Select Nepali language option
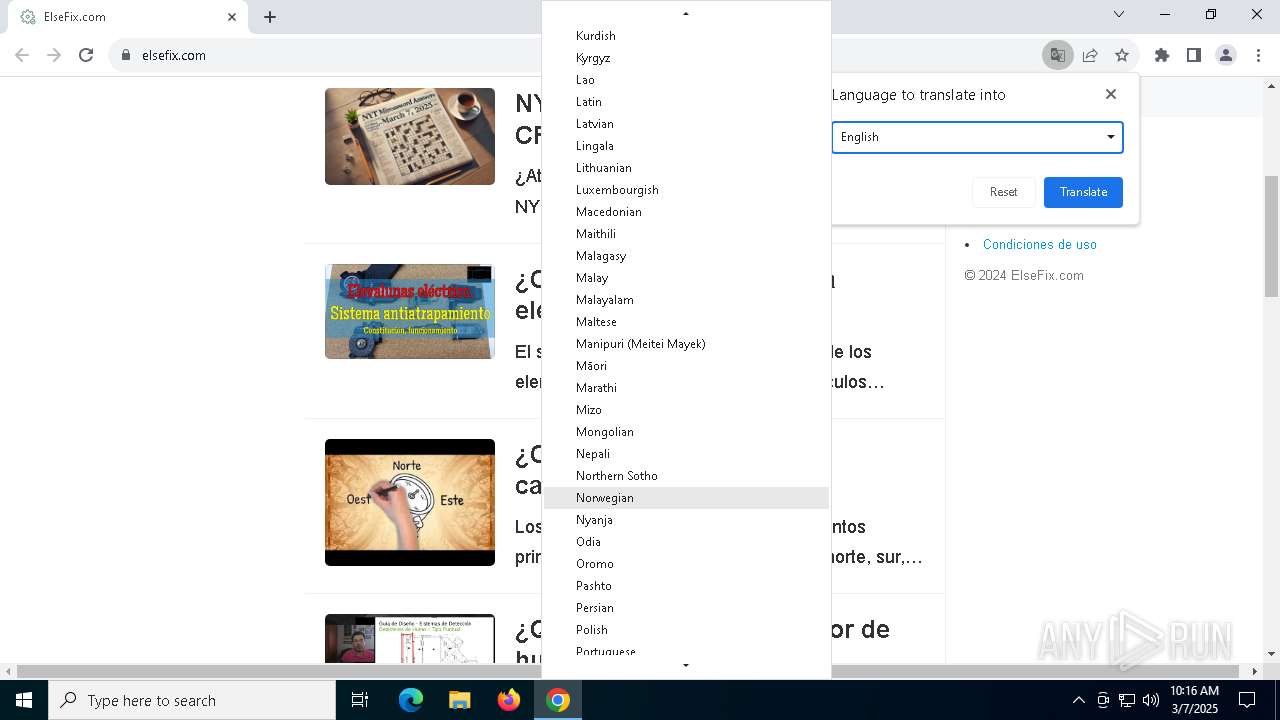The image size is (1280, 720). coord(686,454)
